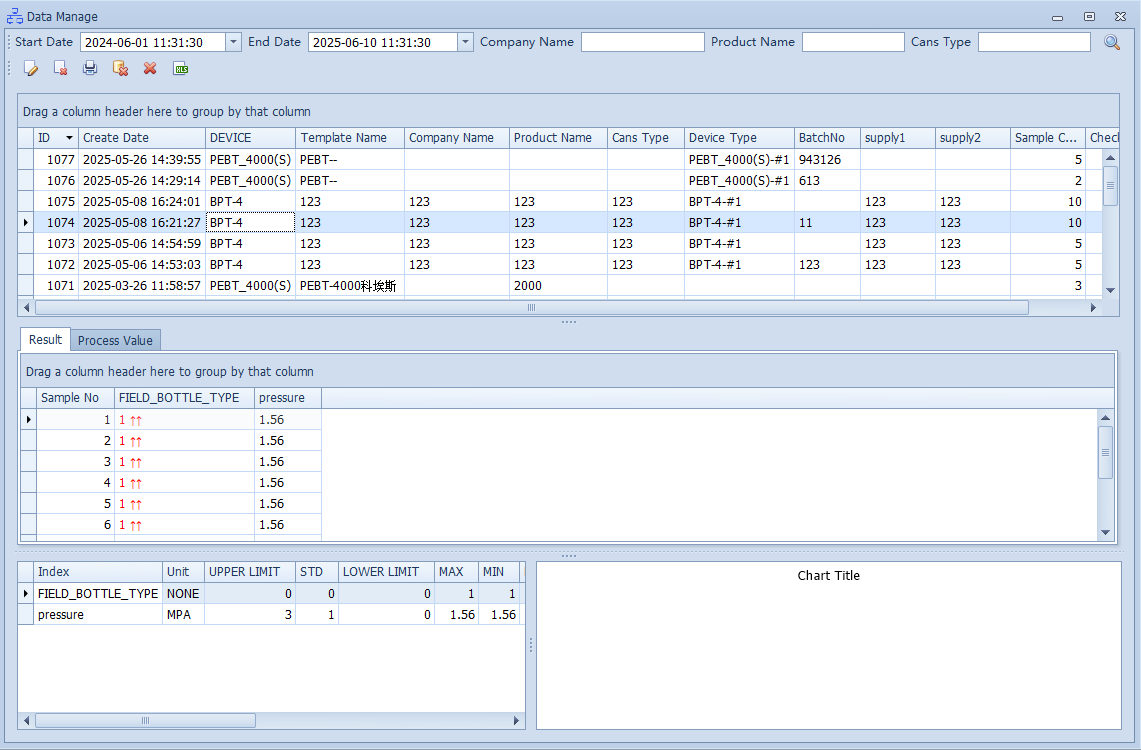The height and width of the screenshot is (750, 1141).
Task: Click the supply1 column header
Action: (897, 137)
